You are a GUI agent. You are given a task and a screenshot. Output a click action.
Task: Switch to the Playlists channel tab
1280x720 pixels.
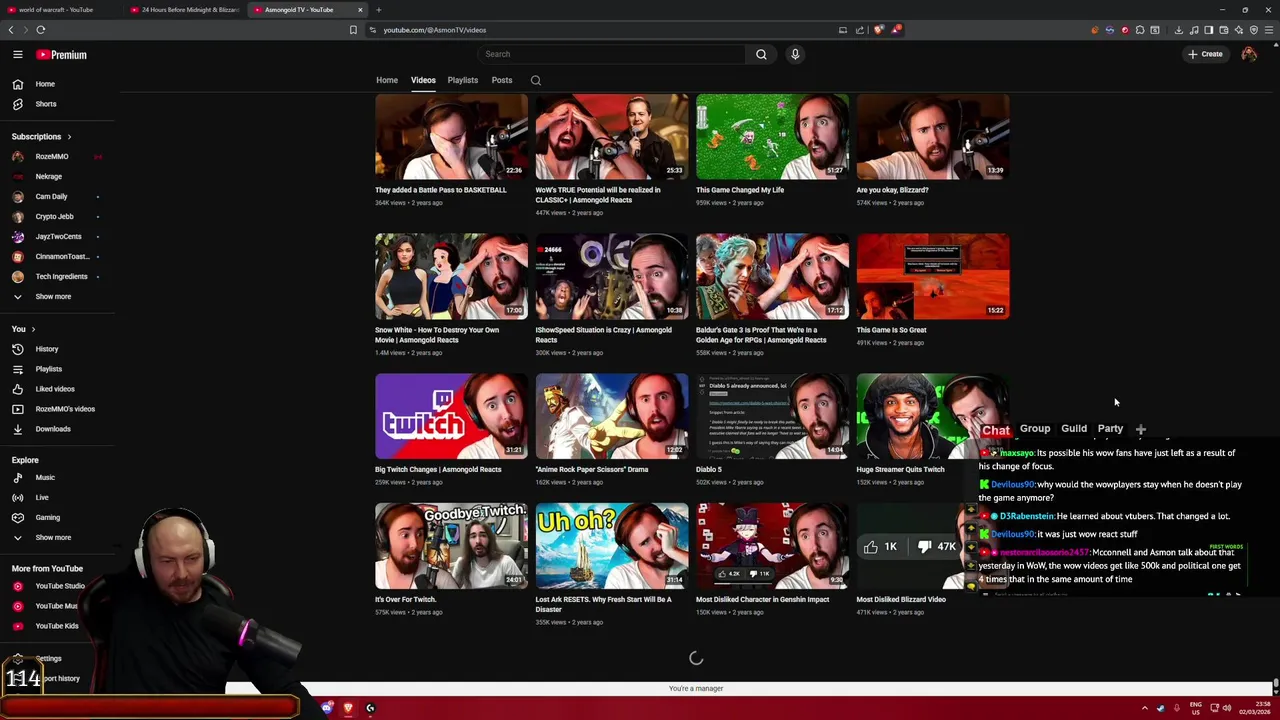pyautogui.click(x=463, y=80)
